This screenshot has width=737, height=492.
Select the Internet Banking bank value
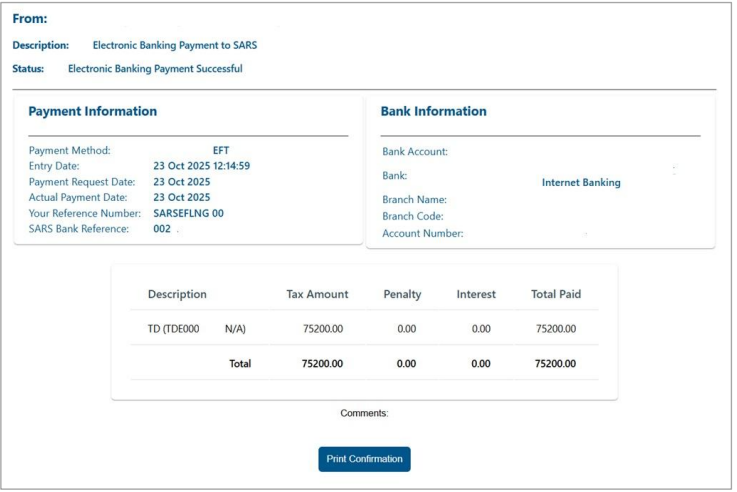[x=581, y=183]
